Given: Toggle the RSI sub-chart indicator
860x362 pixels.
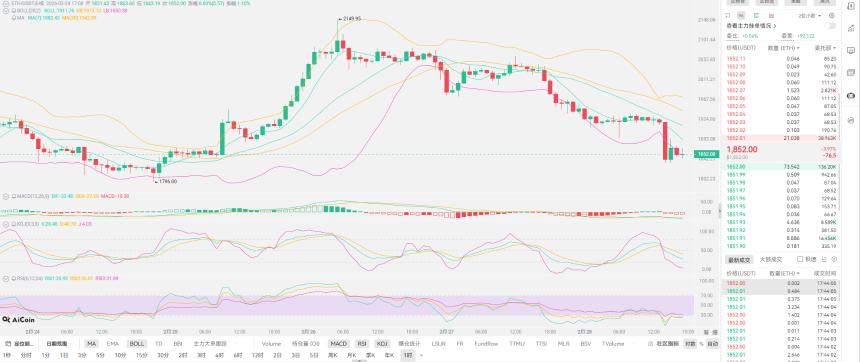Looking at the screenshot, I should click(x=362, y=344).
